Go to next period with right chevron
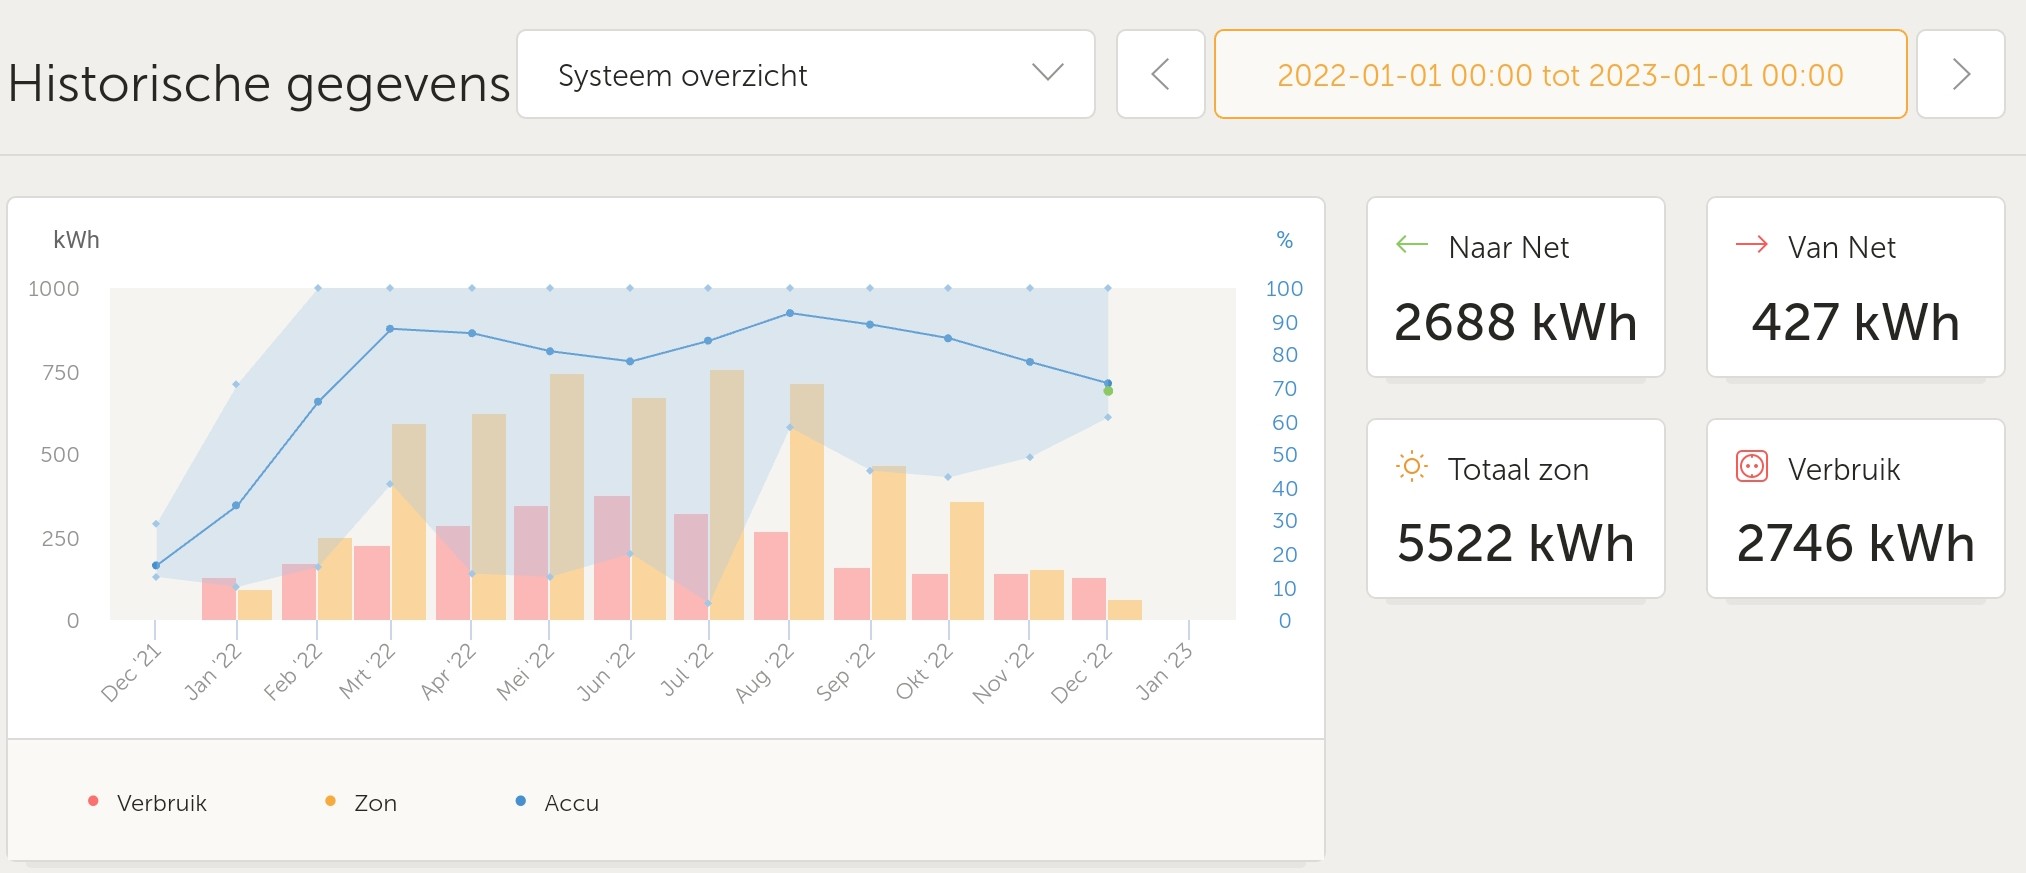 click(1960, 75)
